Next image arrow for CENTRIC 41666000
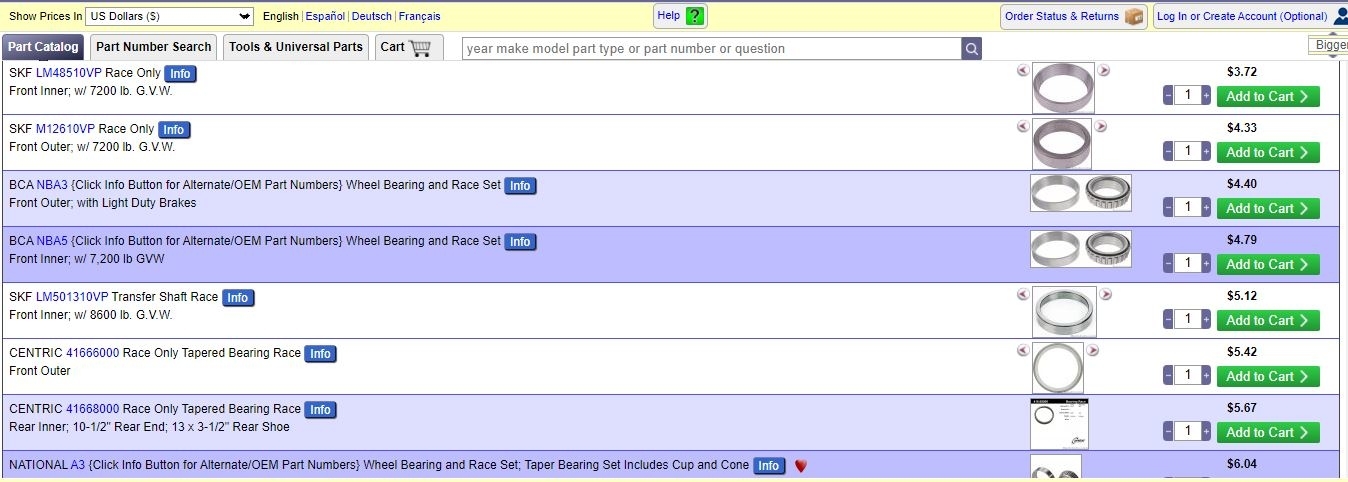 [1093, 350]
